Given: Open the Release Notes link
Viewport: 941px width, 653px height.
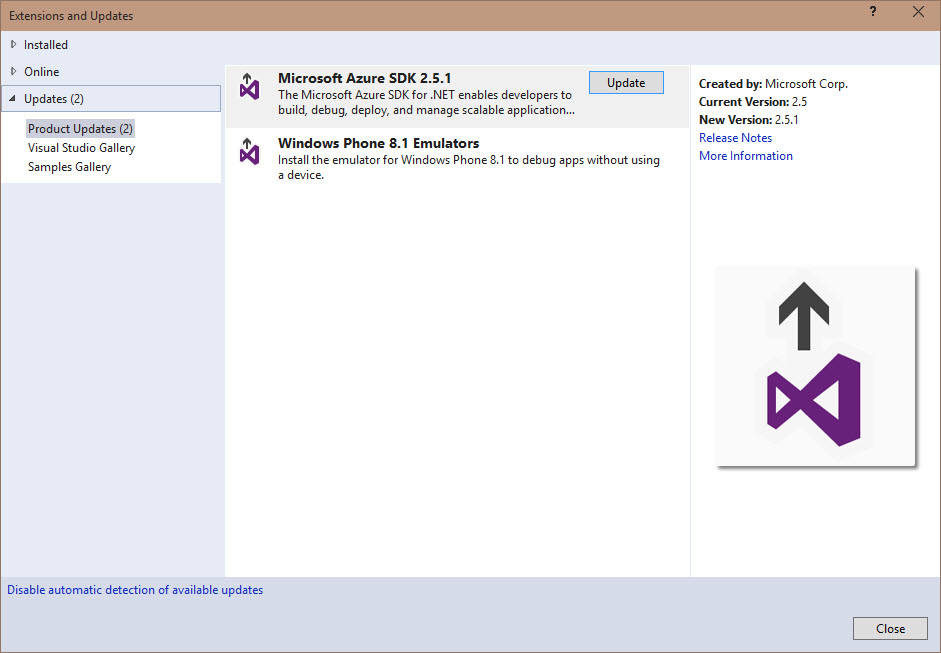Looking at the screenshot, I should click(x=735, y=137).
